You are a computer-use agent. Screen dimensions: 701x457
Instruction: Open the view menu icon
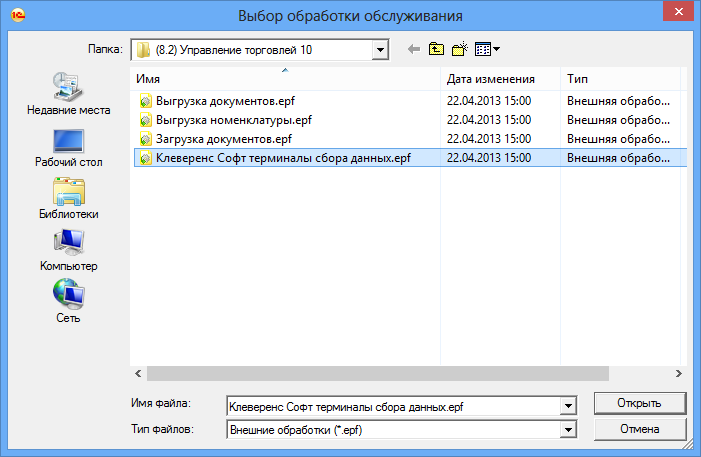487,49
